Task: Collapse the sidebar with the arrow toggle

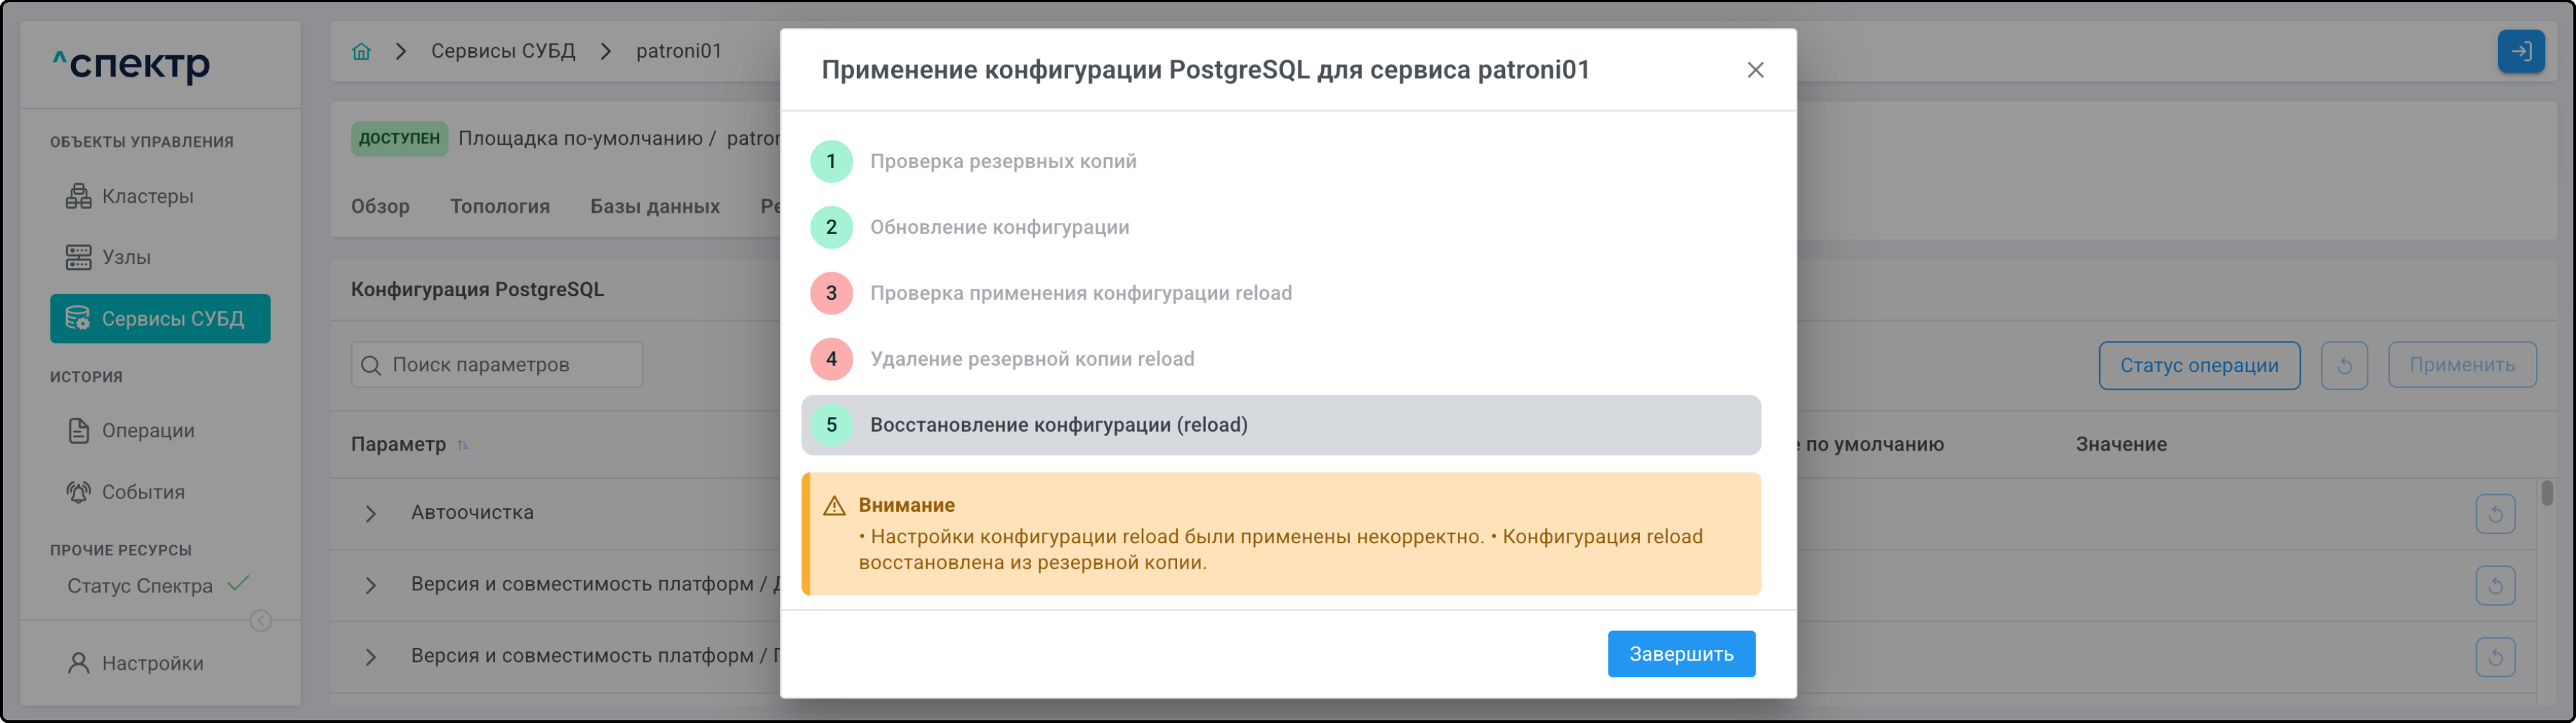Action: [261, 621]
